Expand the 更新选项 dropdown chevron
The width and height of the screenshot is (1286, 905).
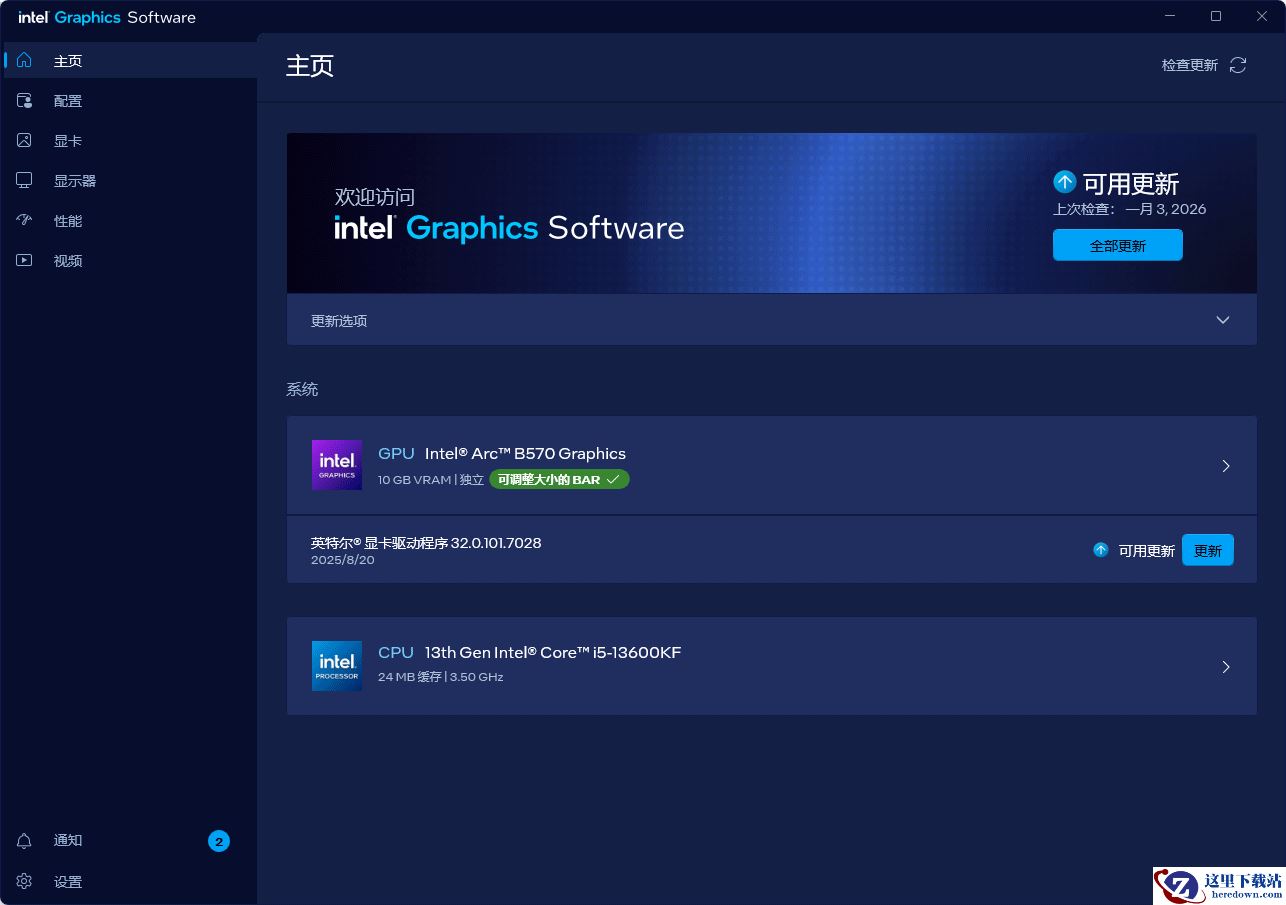tap(1222, 320)
